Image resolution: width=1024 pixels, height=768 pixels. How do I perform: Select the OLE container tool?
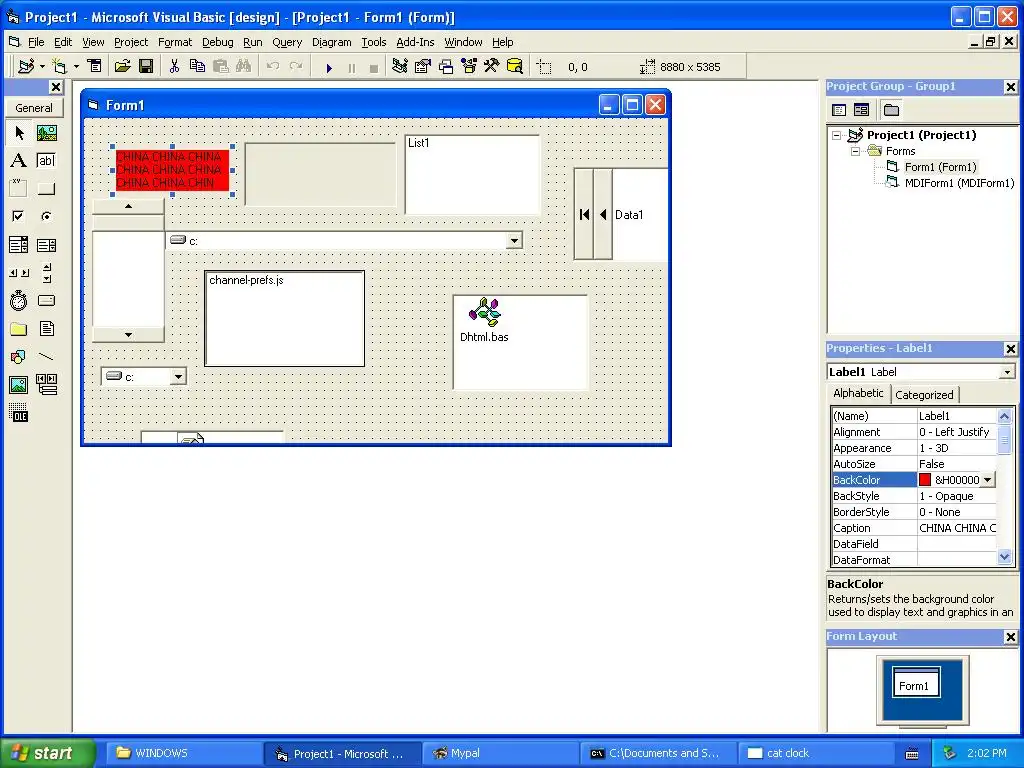click(19, 413)
